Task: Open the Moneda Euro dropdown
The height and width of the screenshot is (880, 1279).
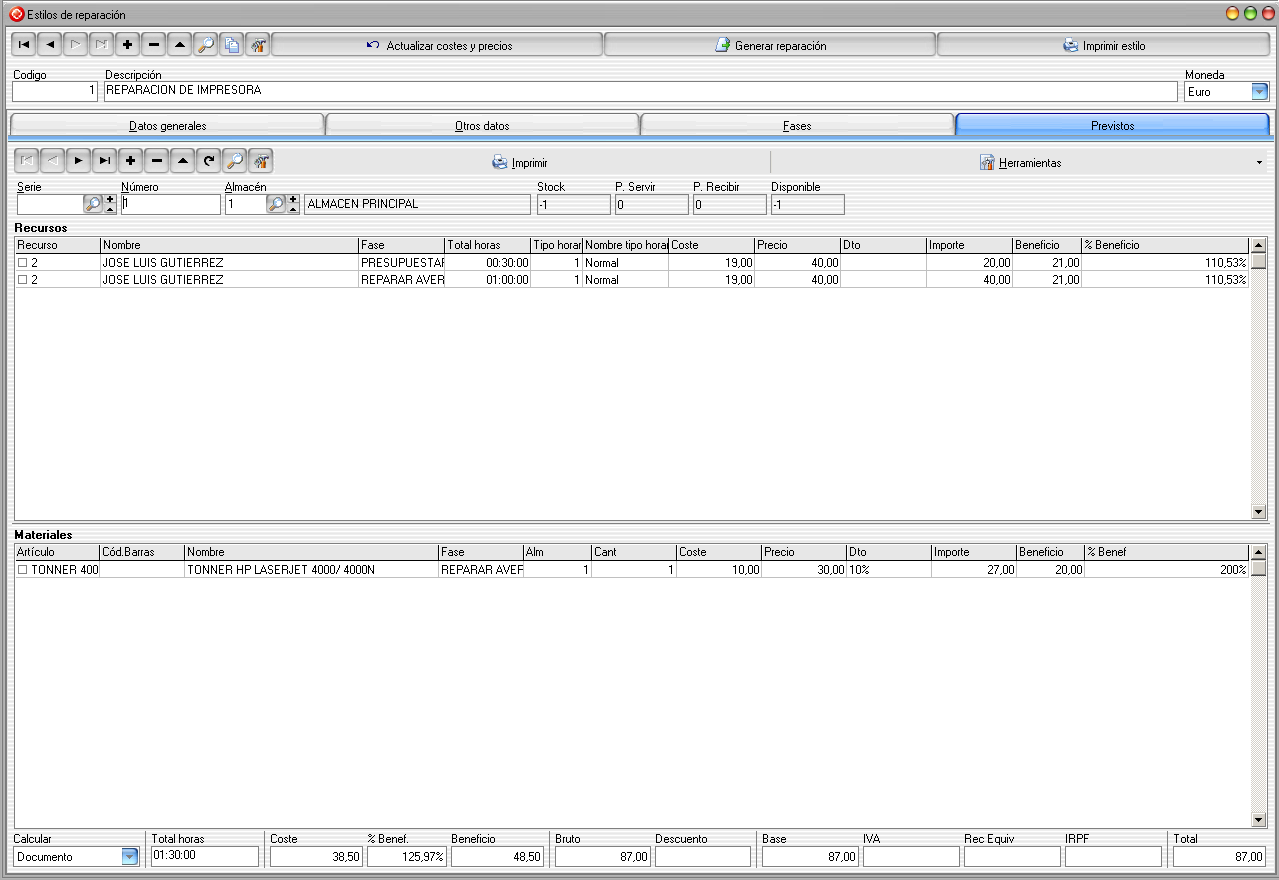Action: coord(1260,92)
